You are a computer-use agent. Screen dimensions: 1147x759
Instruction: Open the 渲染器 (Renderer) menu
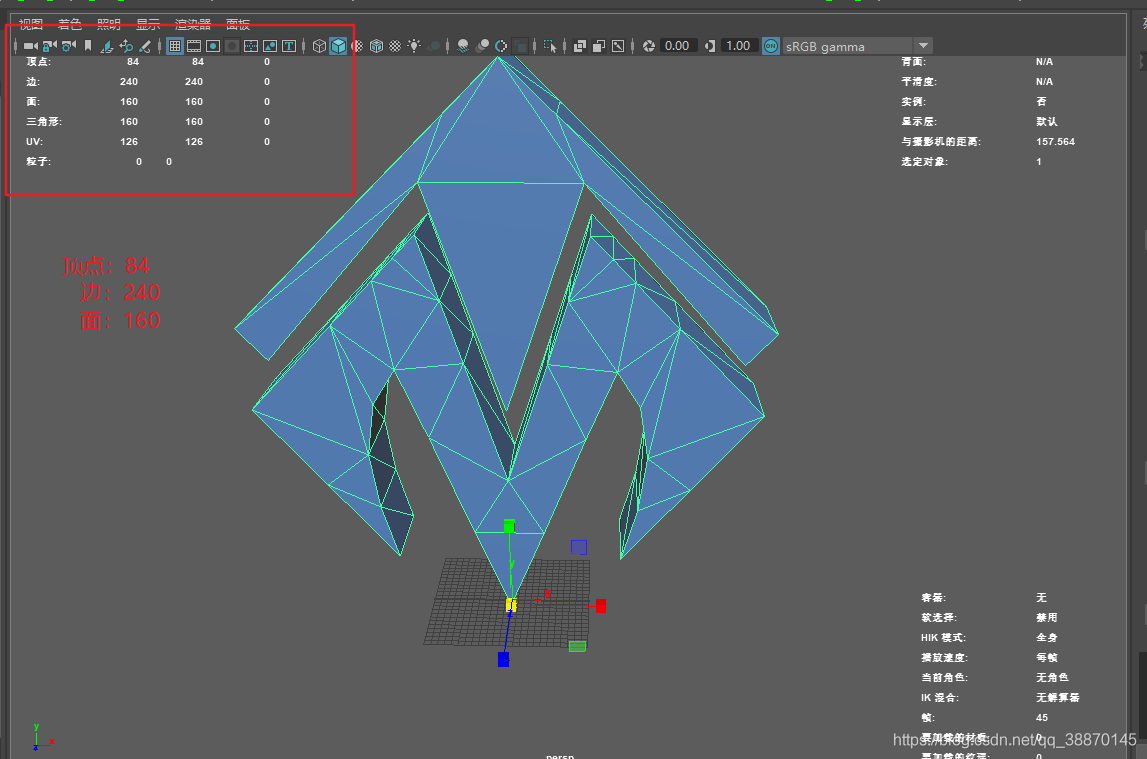[193, 24]
